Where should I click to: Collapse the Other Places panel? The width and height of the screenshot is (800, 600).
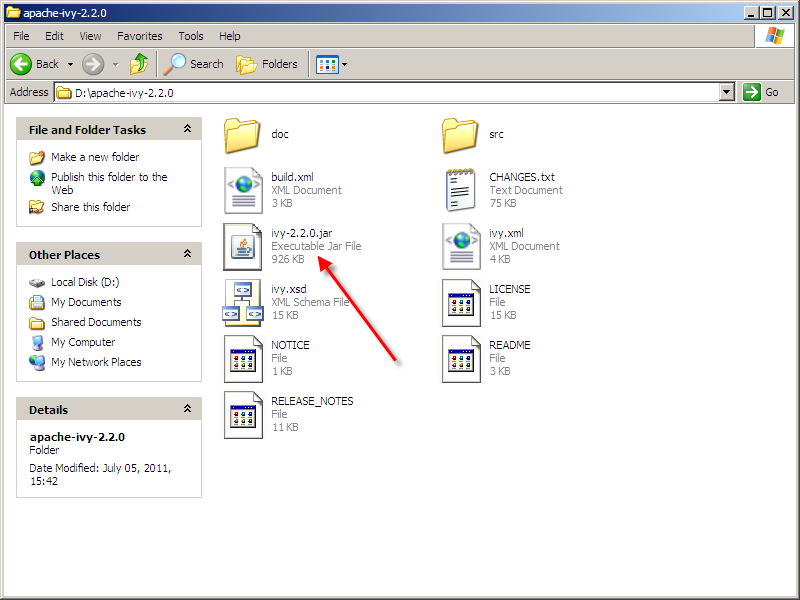187,254
